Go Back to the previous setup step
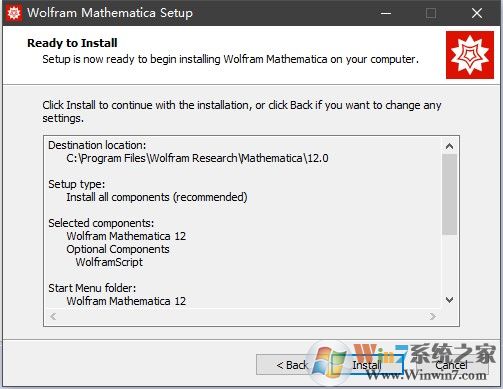 [x=292, y=365]
